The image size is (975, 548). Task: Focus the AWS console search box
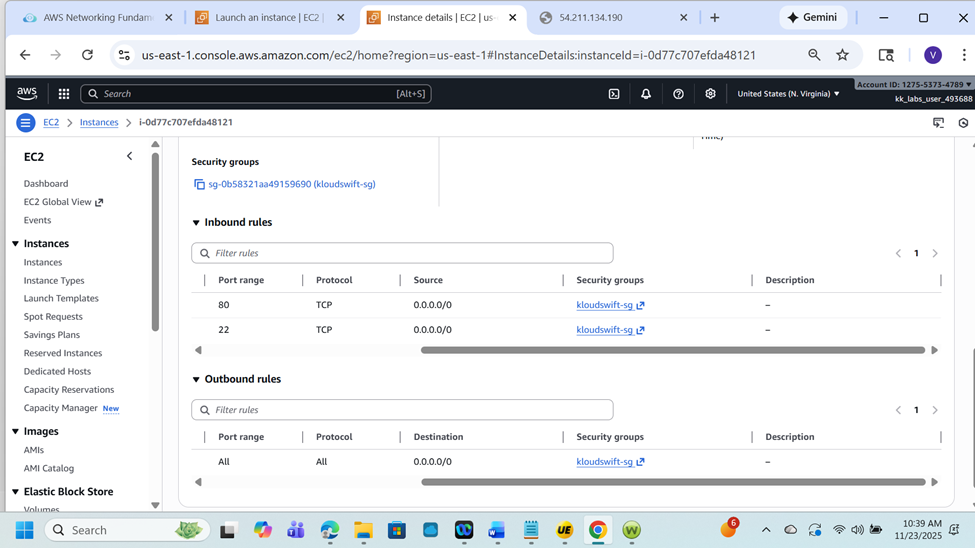(256, 94)
